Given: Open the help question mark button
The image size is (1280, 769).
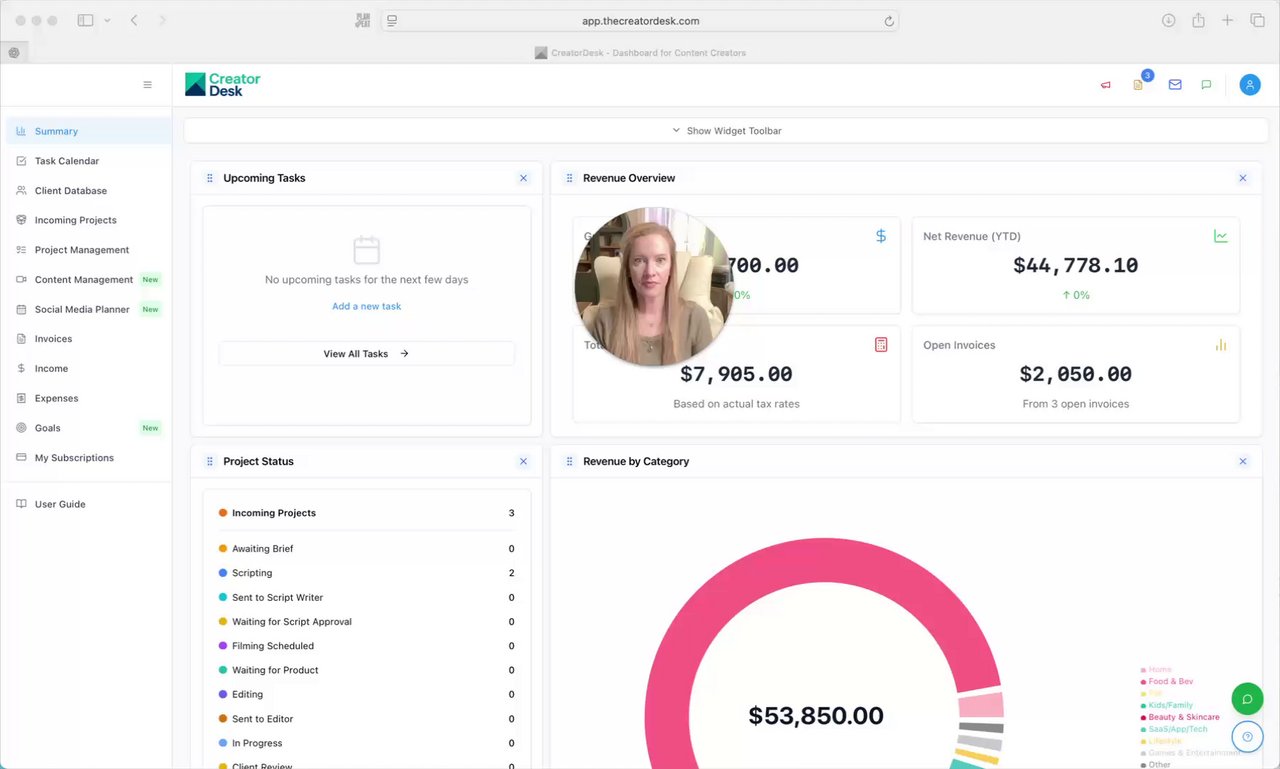Looking at the screenshot, I should [x=1247, y=738].
